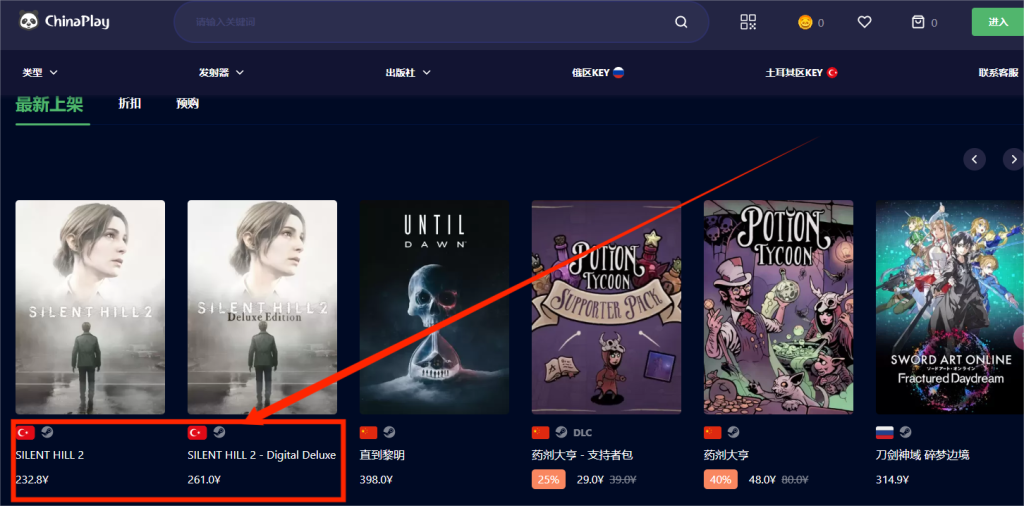Expand the 类型 dropdown menu
1024x506 pixels.
click(x=40, y=72)
